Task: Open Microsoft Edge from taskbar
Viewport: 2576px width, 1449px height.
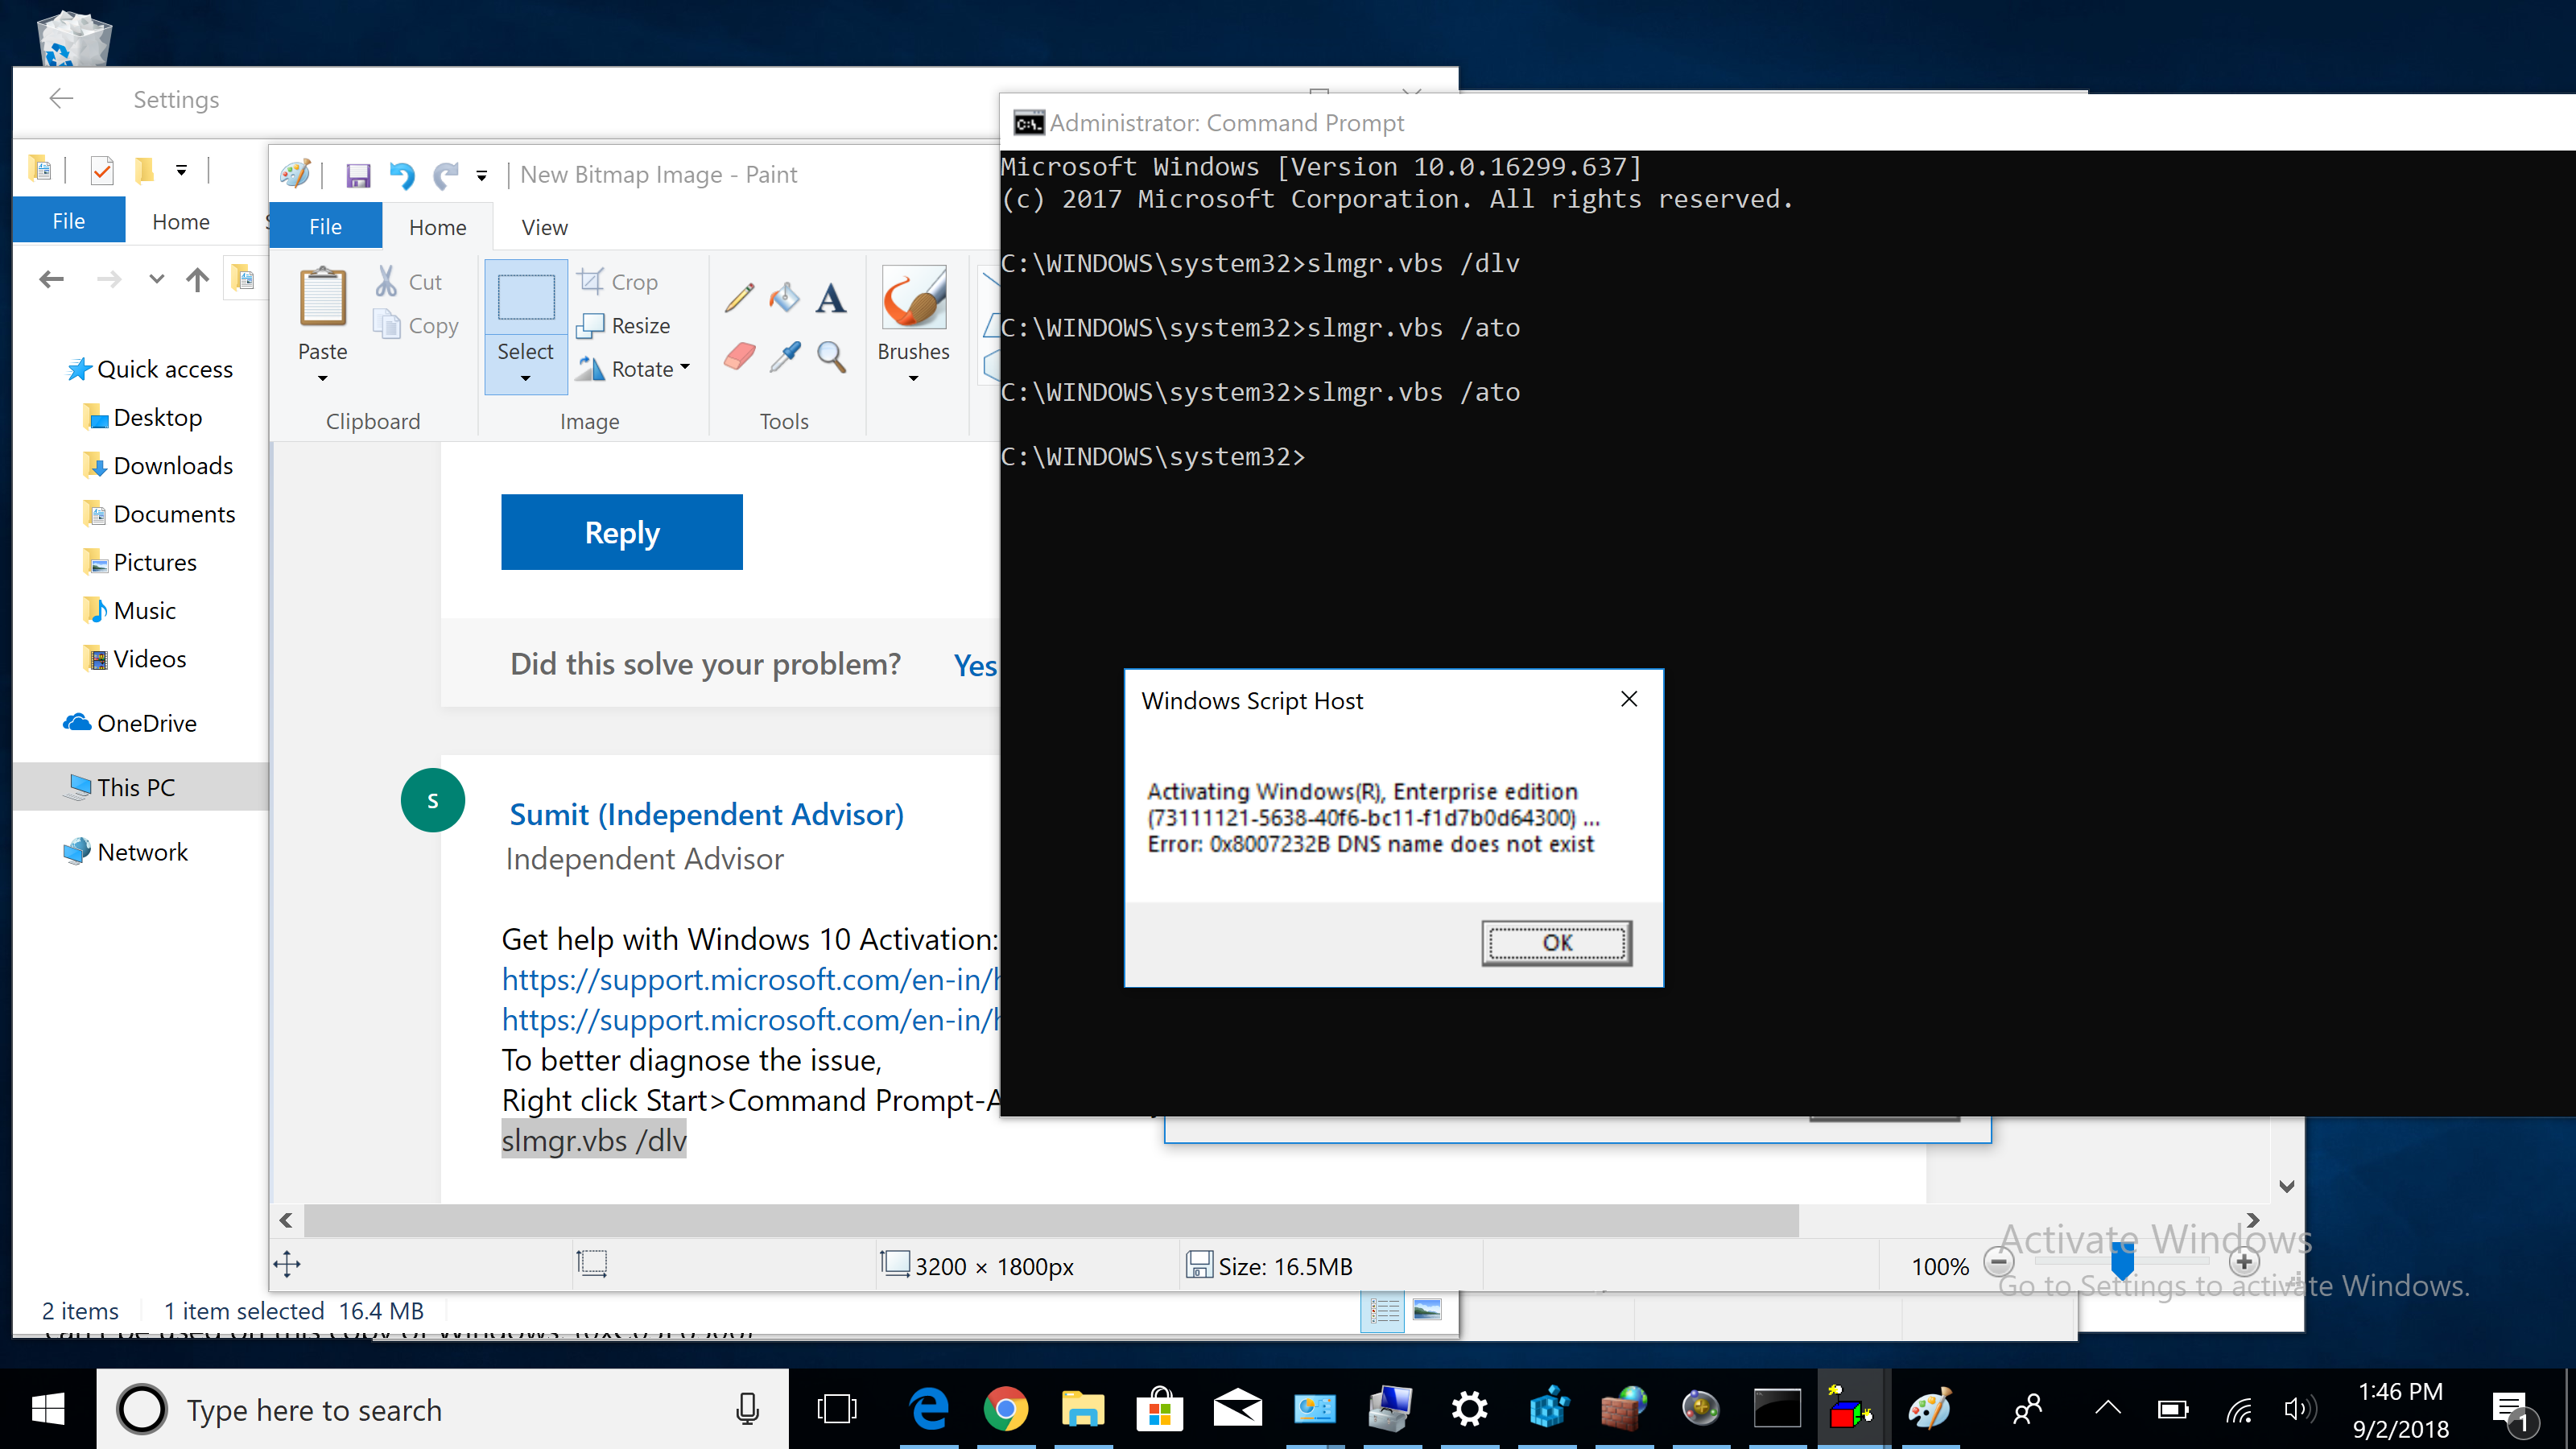Action: [x=929, y=1410]
